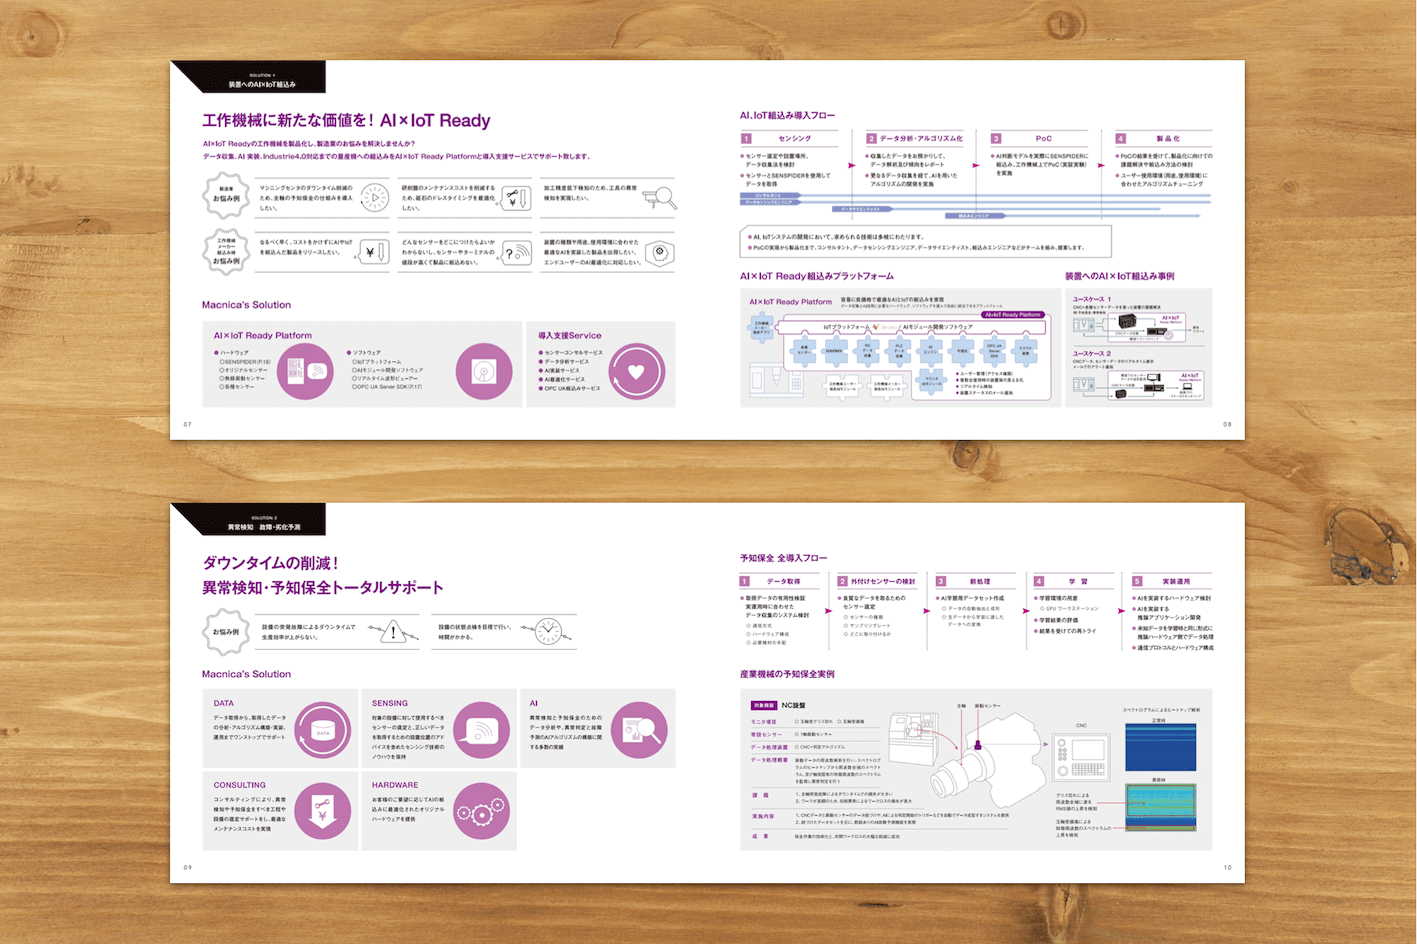Click the 対象機械 label tag next to NC旋盤
This screenshot has width=1417, height=944.
coord(763,705)
